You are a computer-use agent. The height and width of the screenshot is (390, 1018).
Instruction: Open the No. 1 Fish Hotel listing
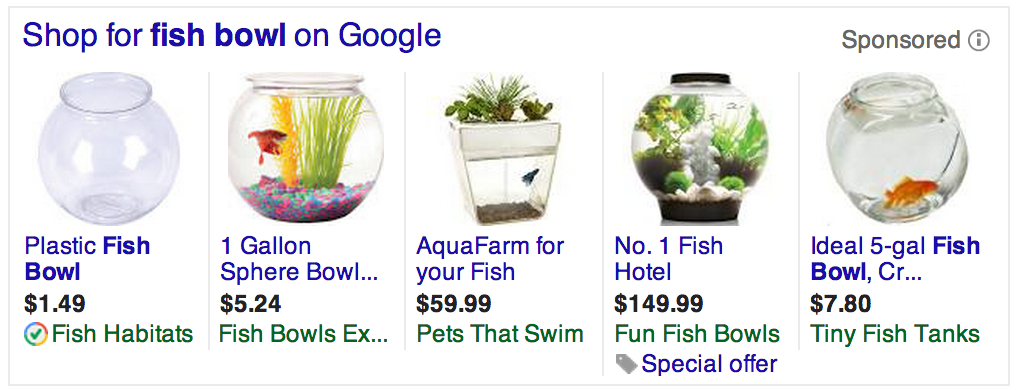[668, 259]
